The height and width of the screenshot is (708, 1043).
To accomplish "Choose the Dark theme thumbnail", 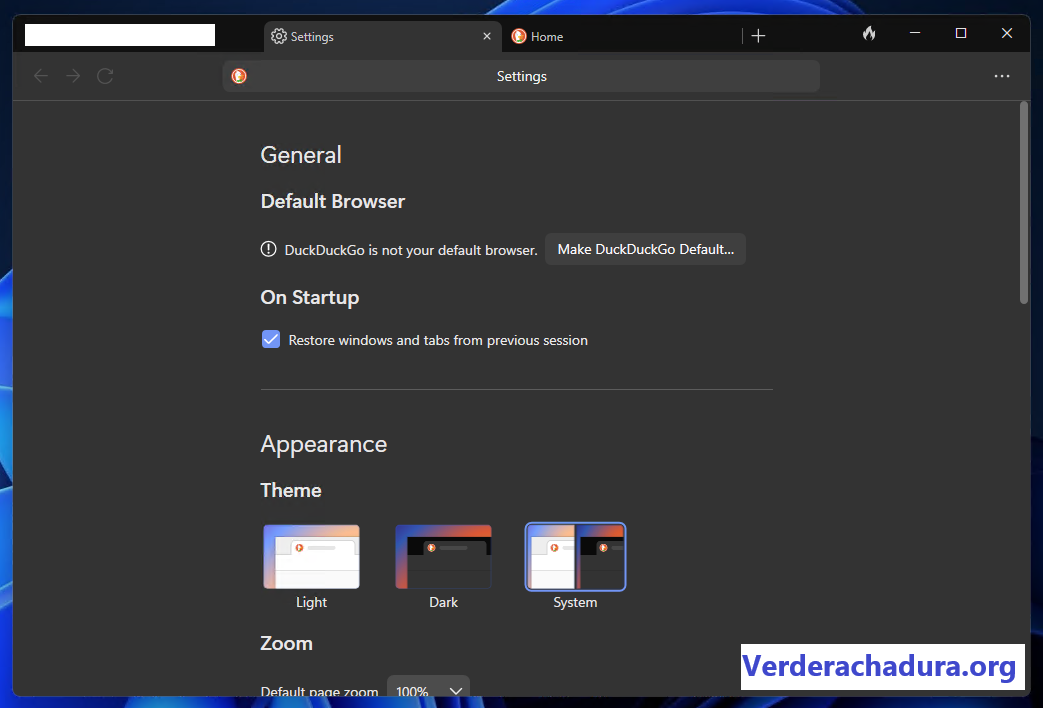I will 444,557.
